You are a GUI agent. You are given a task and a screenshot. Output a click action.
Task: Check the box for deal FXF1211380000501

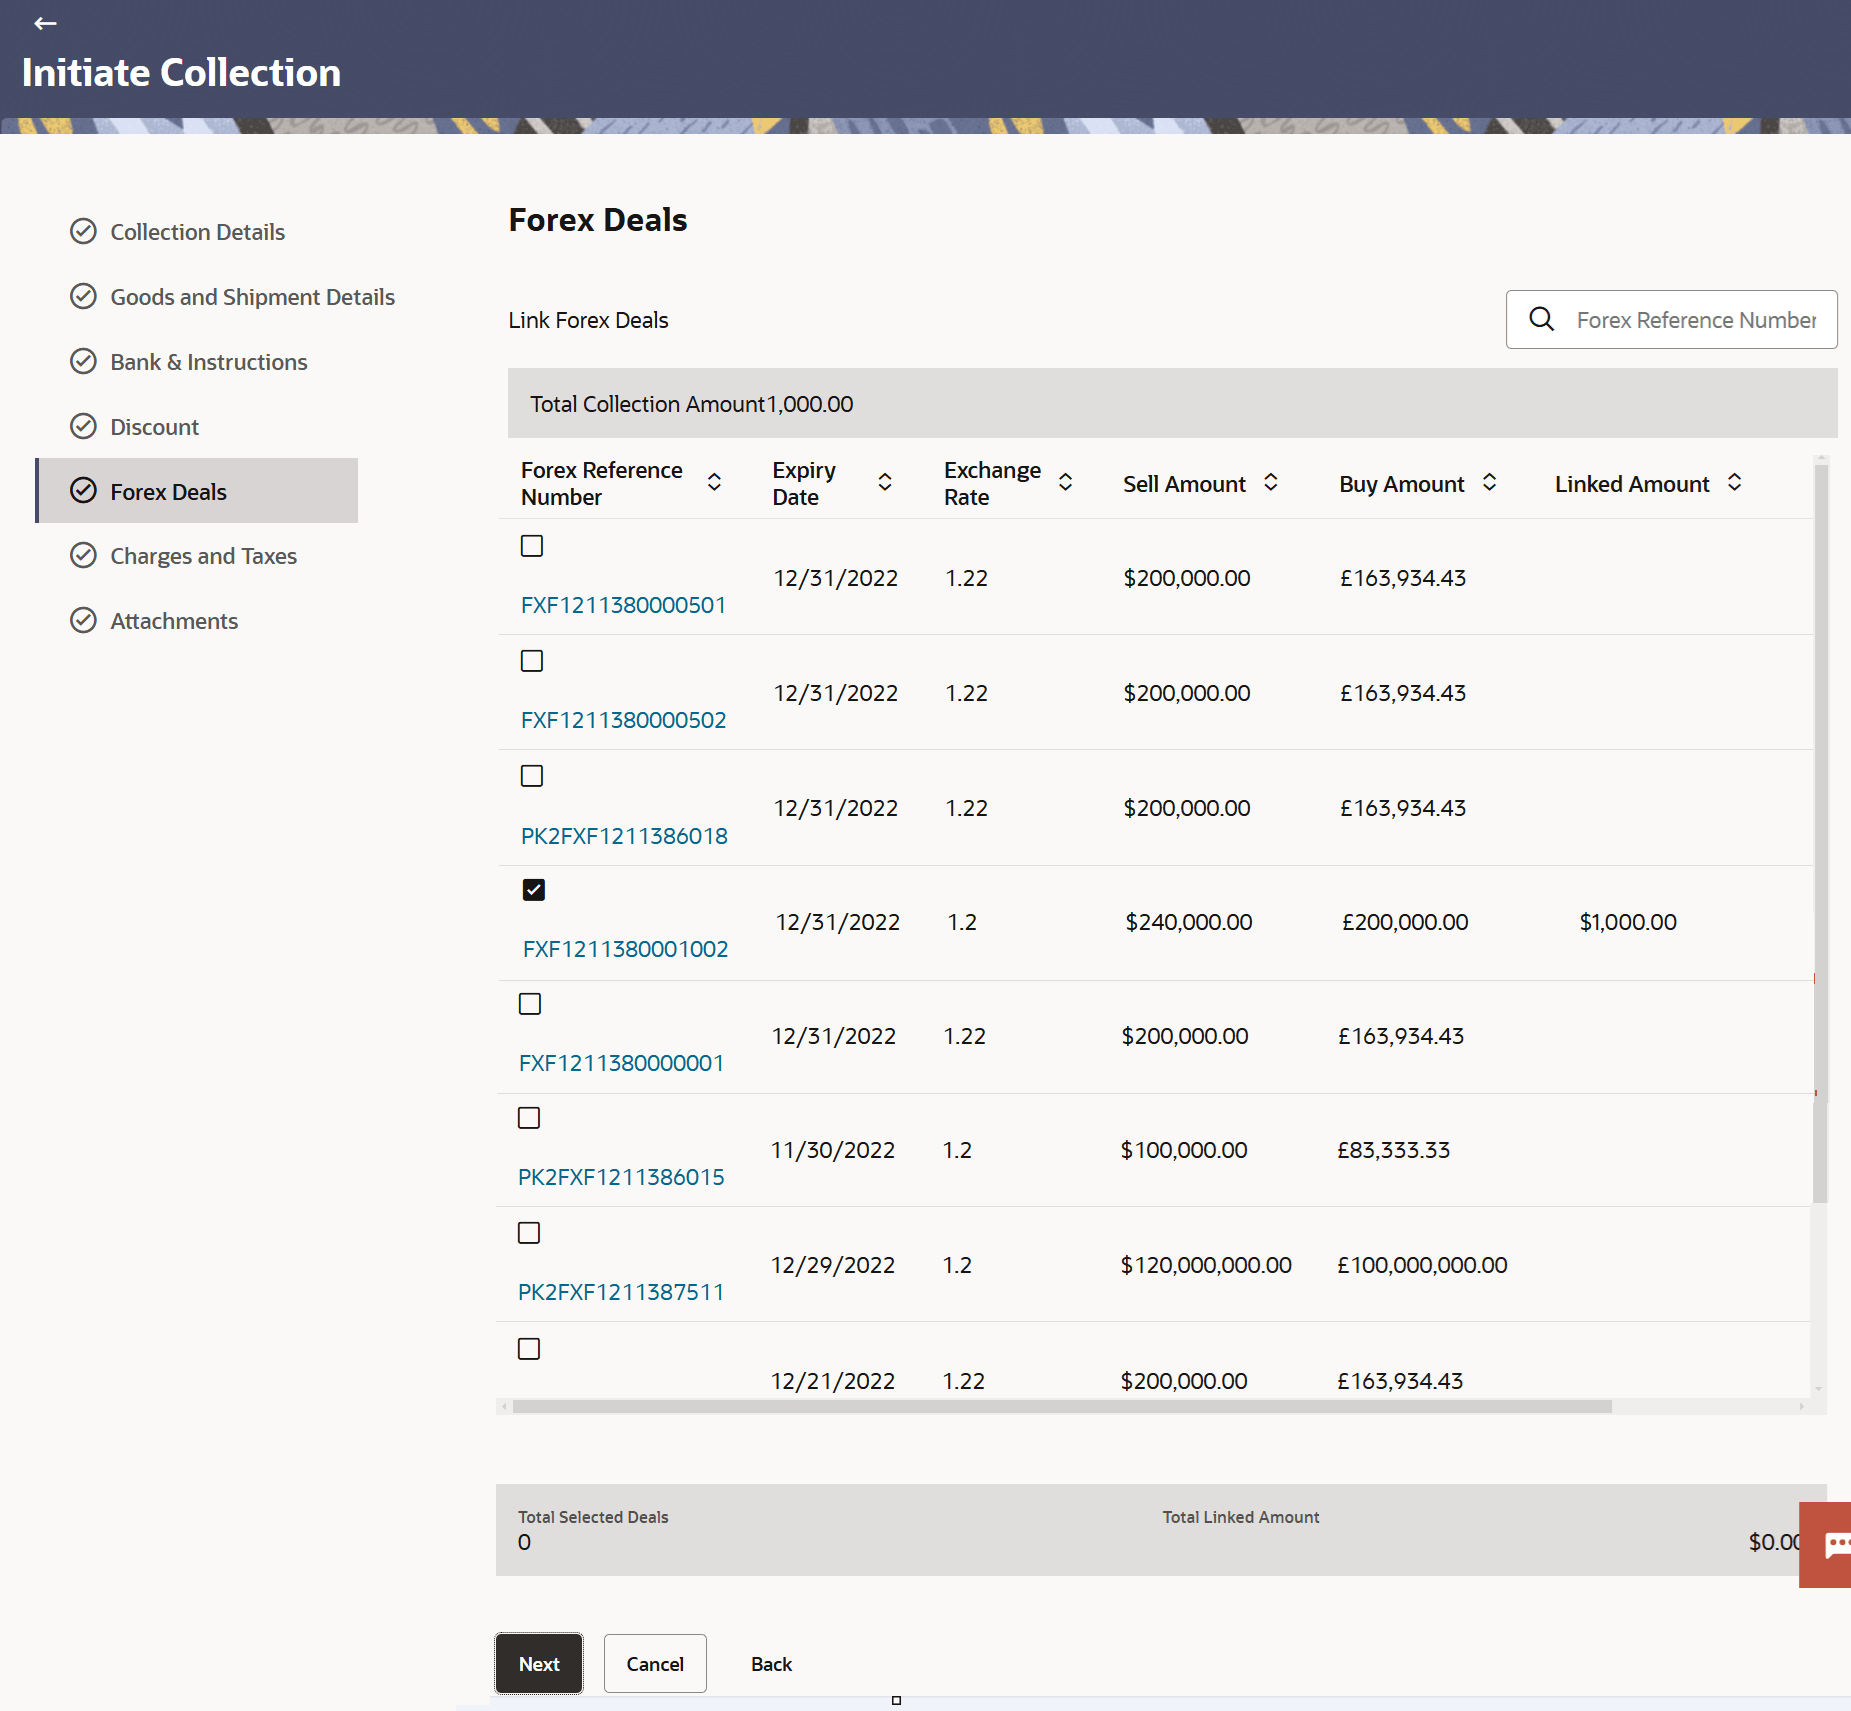(x=532, y=546)
